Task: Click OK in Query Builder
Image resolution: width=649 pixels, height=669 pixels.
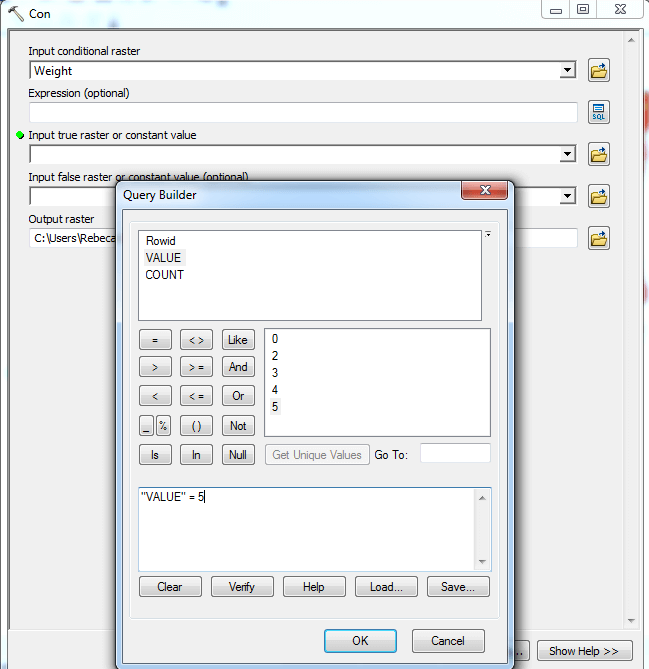Action: [360, 641]
